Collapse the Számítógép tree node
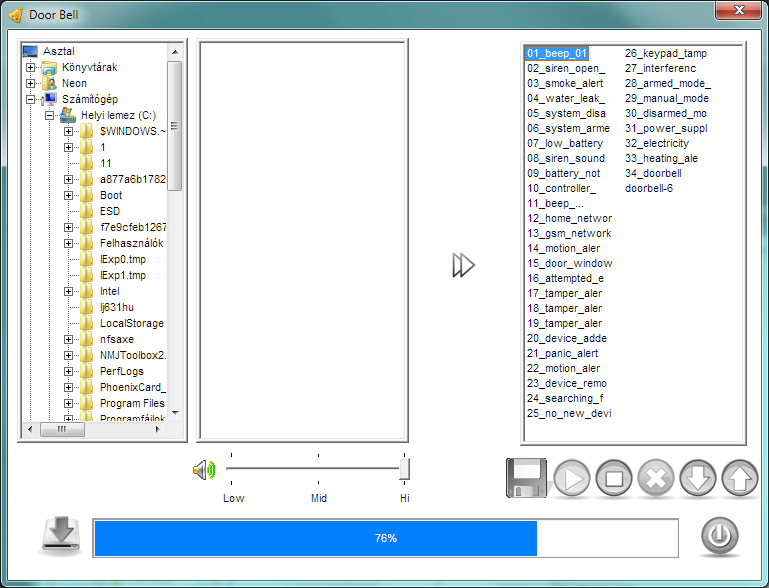769x588 pixels. pyautogui.click(x=31, y=99)
